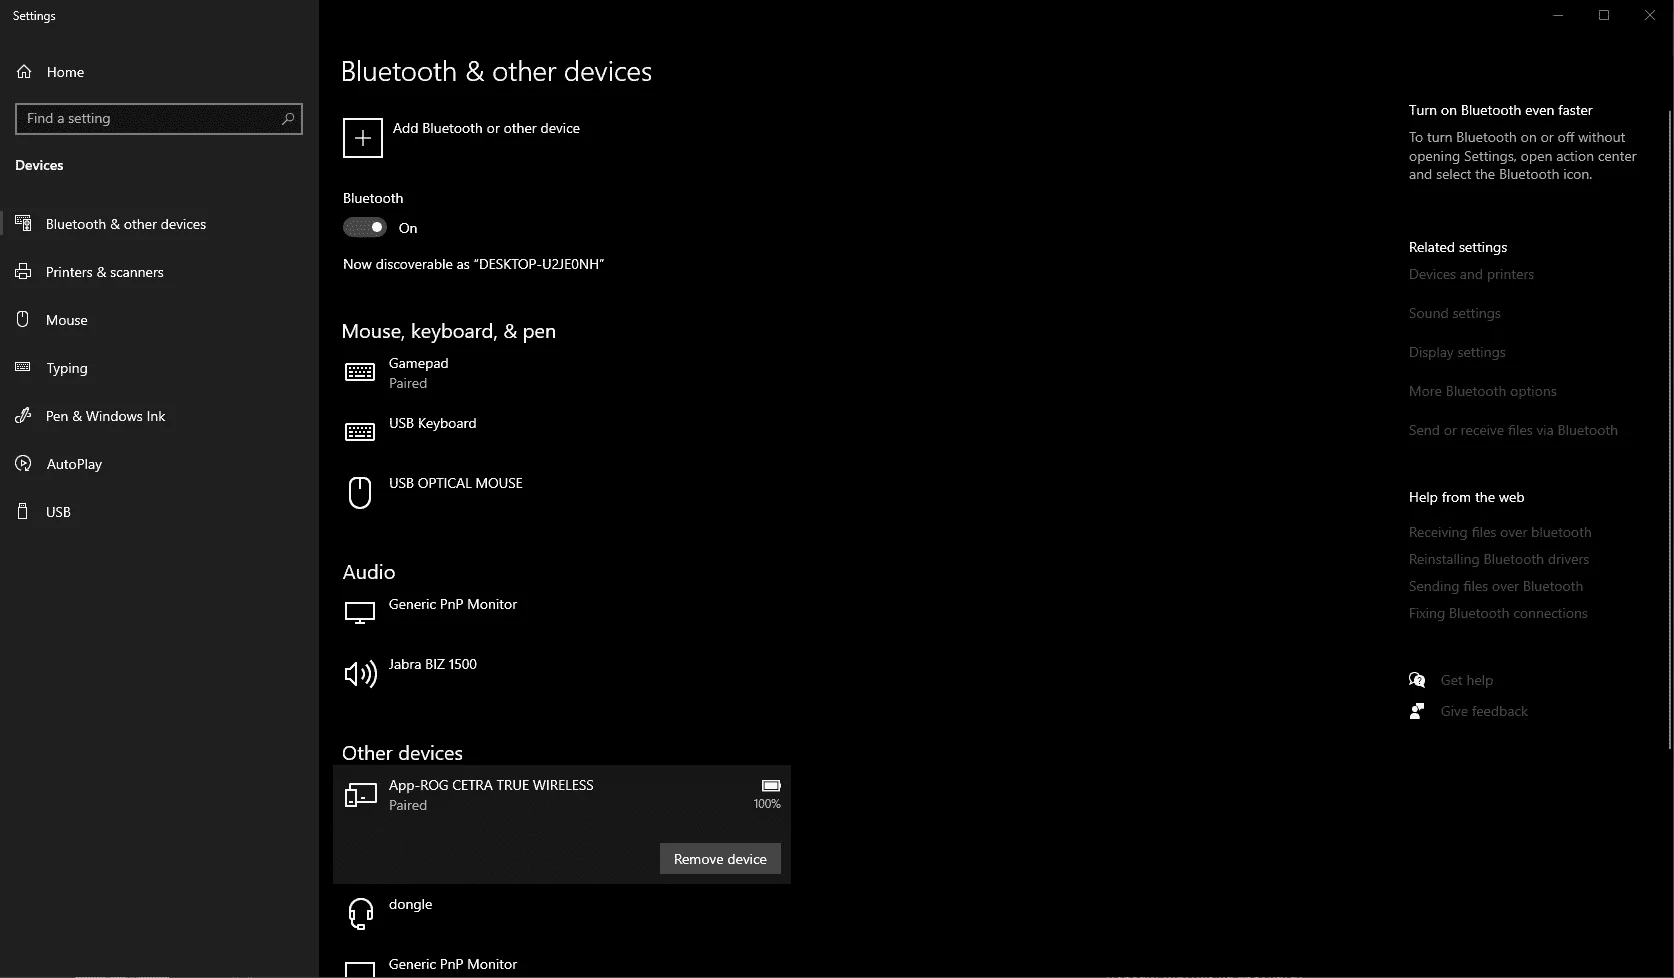Click the Printers & scanners icon
The width and height of the screenshot is (1674, 978).
tap(23, 271)
